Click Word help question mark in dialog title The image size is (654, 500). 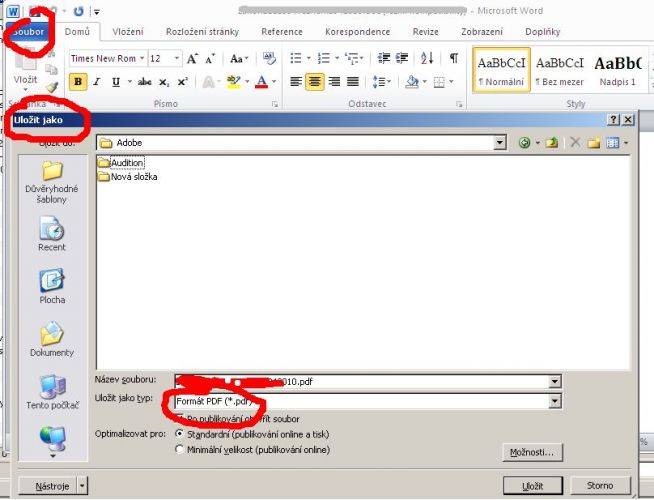click(613, 120)
